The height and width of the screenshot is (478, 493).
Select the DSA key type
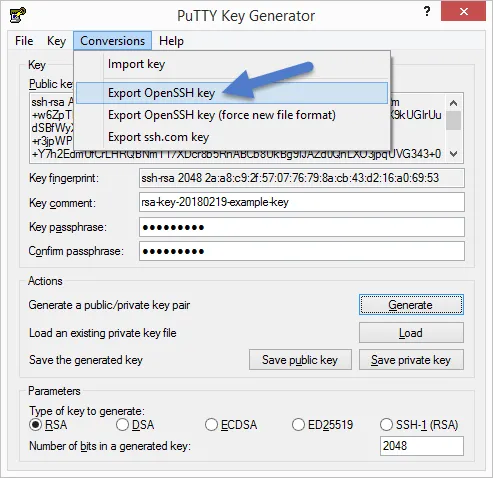(x=135, y=425)
